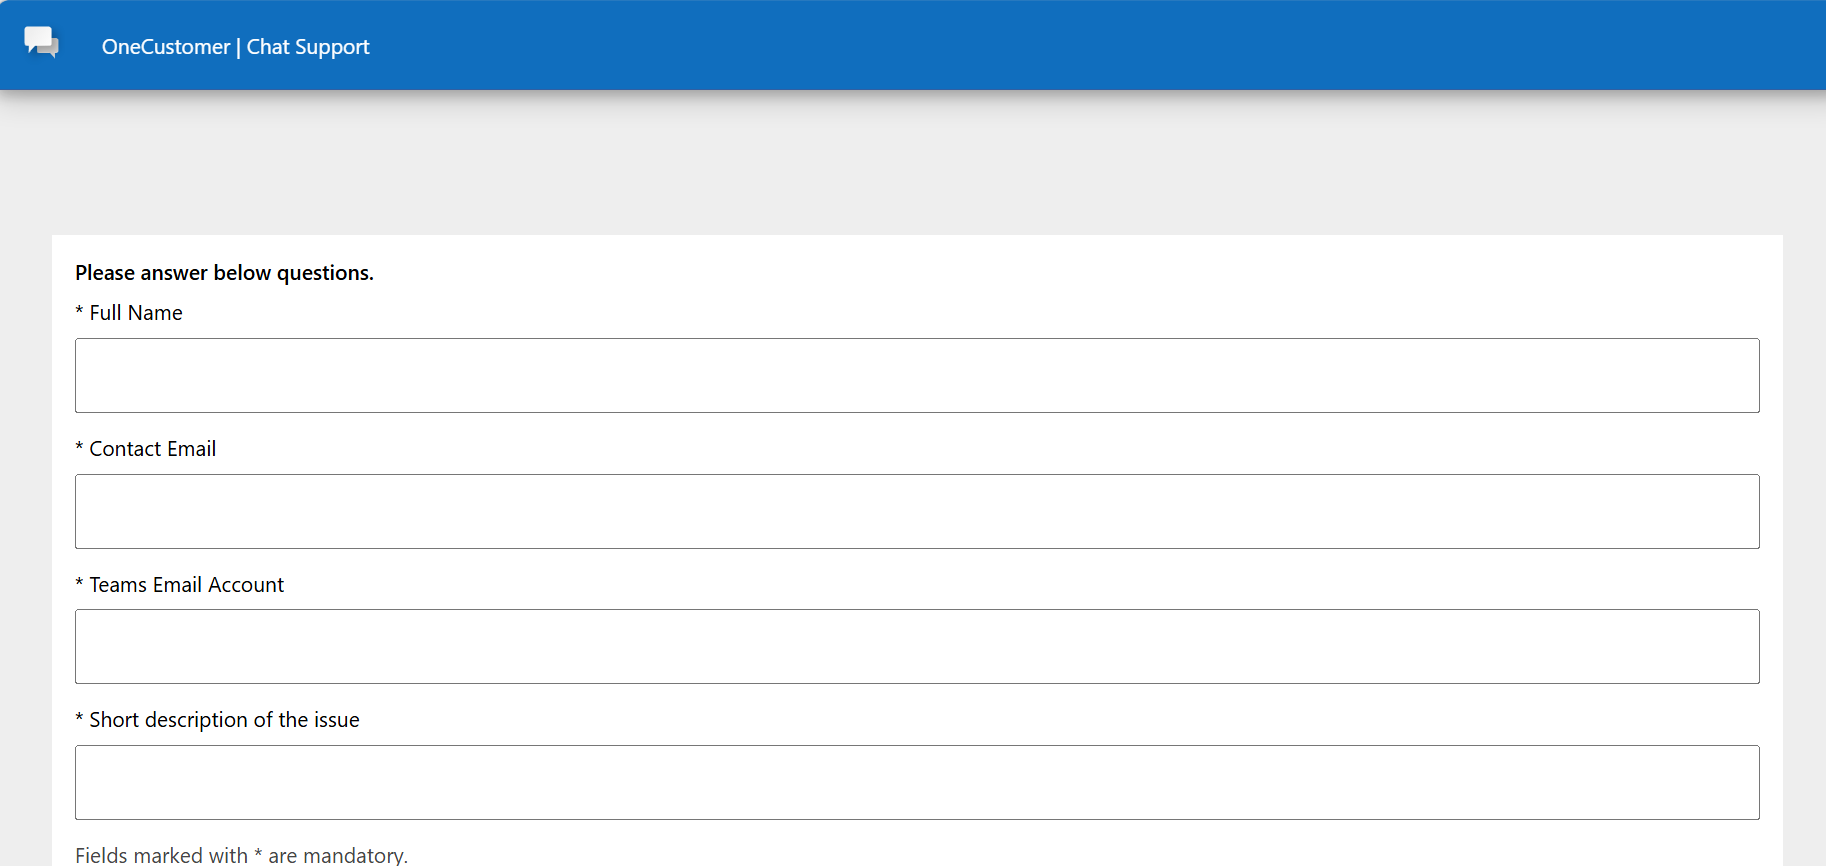Click the chat bubbles logo icon
This screenshot has height=866, width=1826.
(42, 42)
